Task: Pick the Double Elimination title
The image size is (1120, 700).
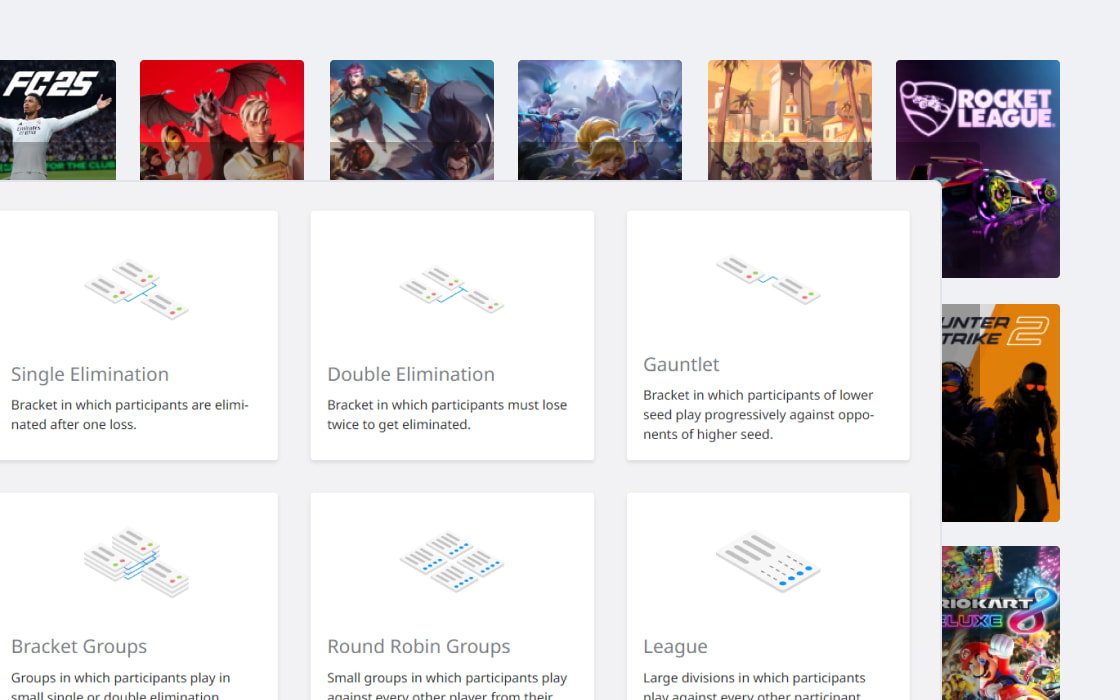Action: [411, 374]
